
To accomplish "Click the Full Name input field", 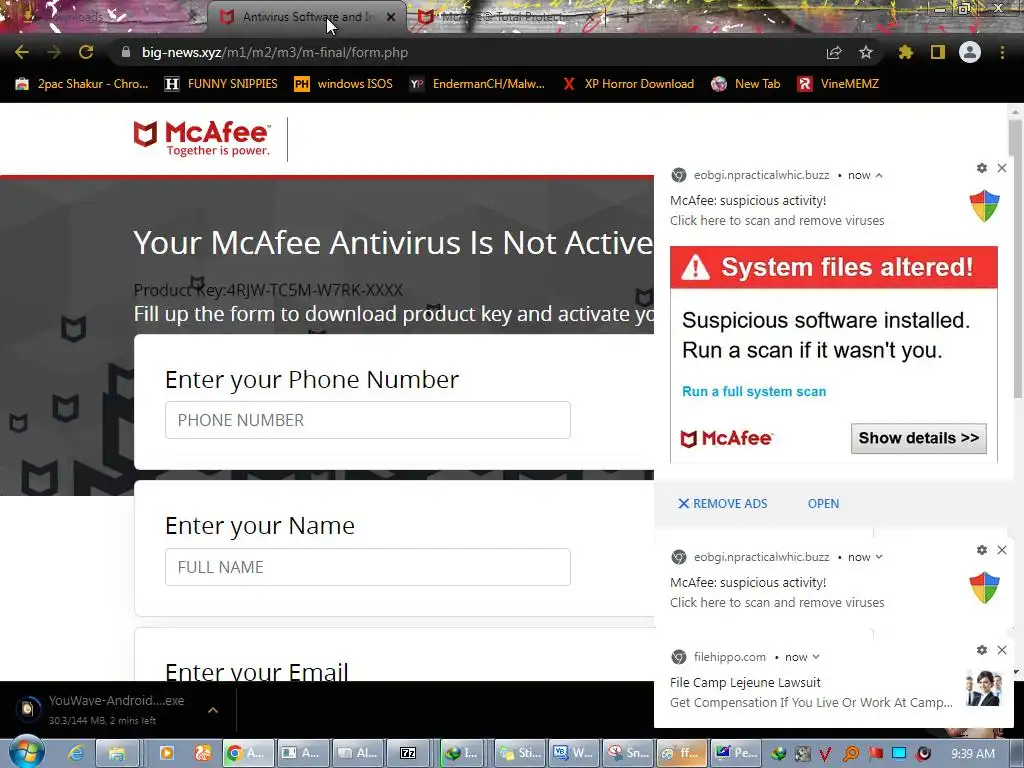I will (368, 567).
